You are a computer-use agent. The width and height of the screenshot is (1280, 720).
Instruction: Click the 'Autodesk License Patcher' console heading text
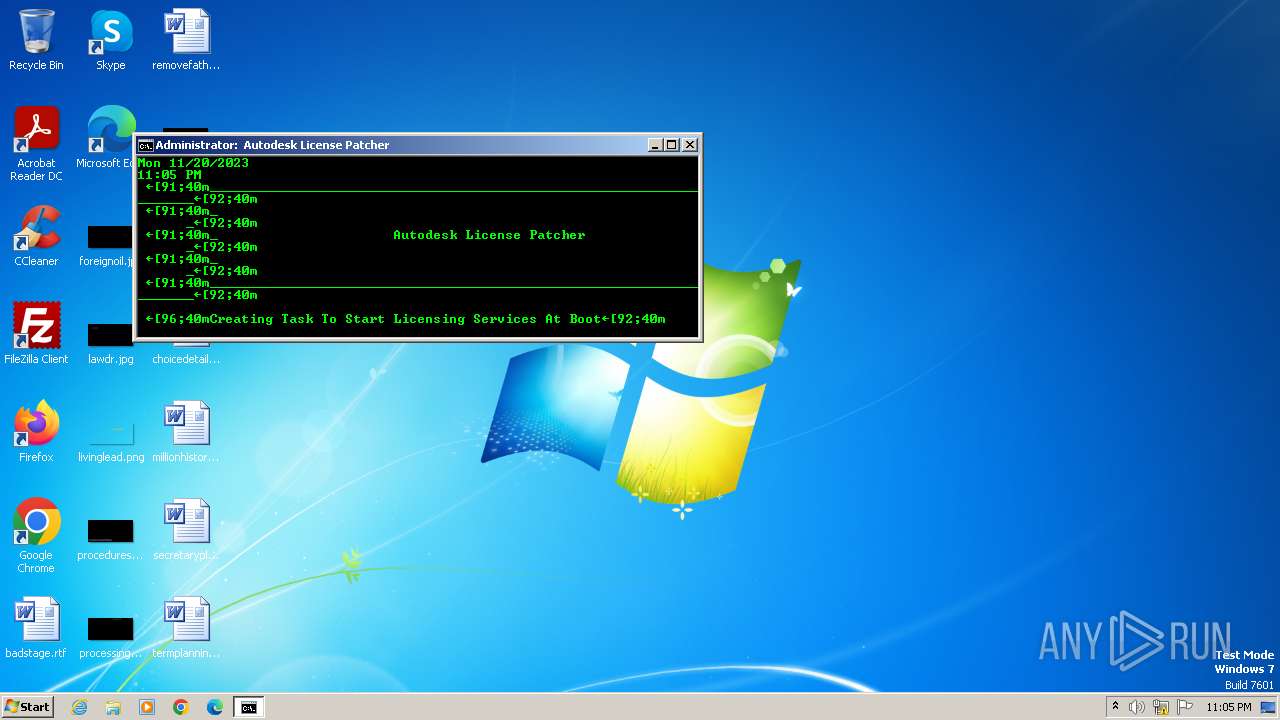489,235
